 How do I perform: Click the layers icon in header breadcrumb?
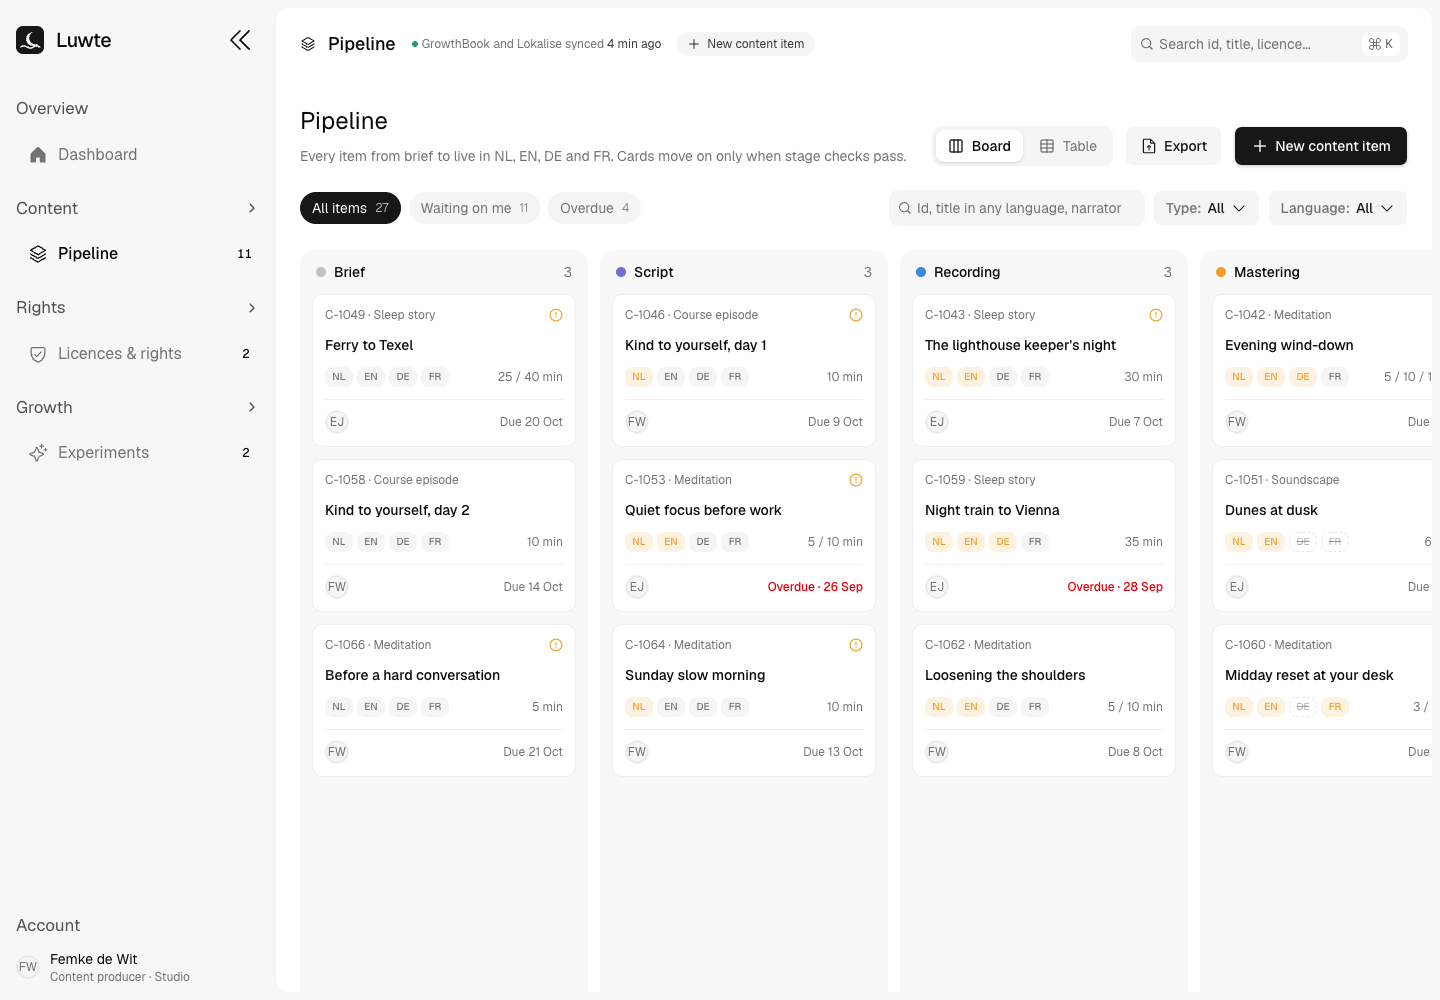pyautogui.click(x=308, y=44)
